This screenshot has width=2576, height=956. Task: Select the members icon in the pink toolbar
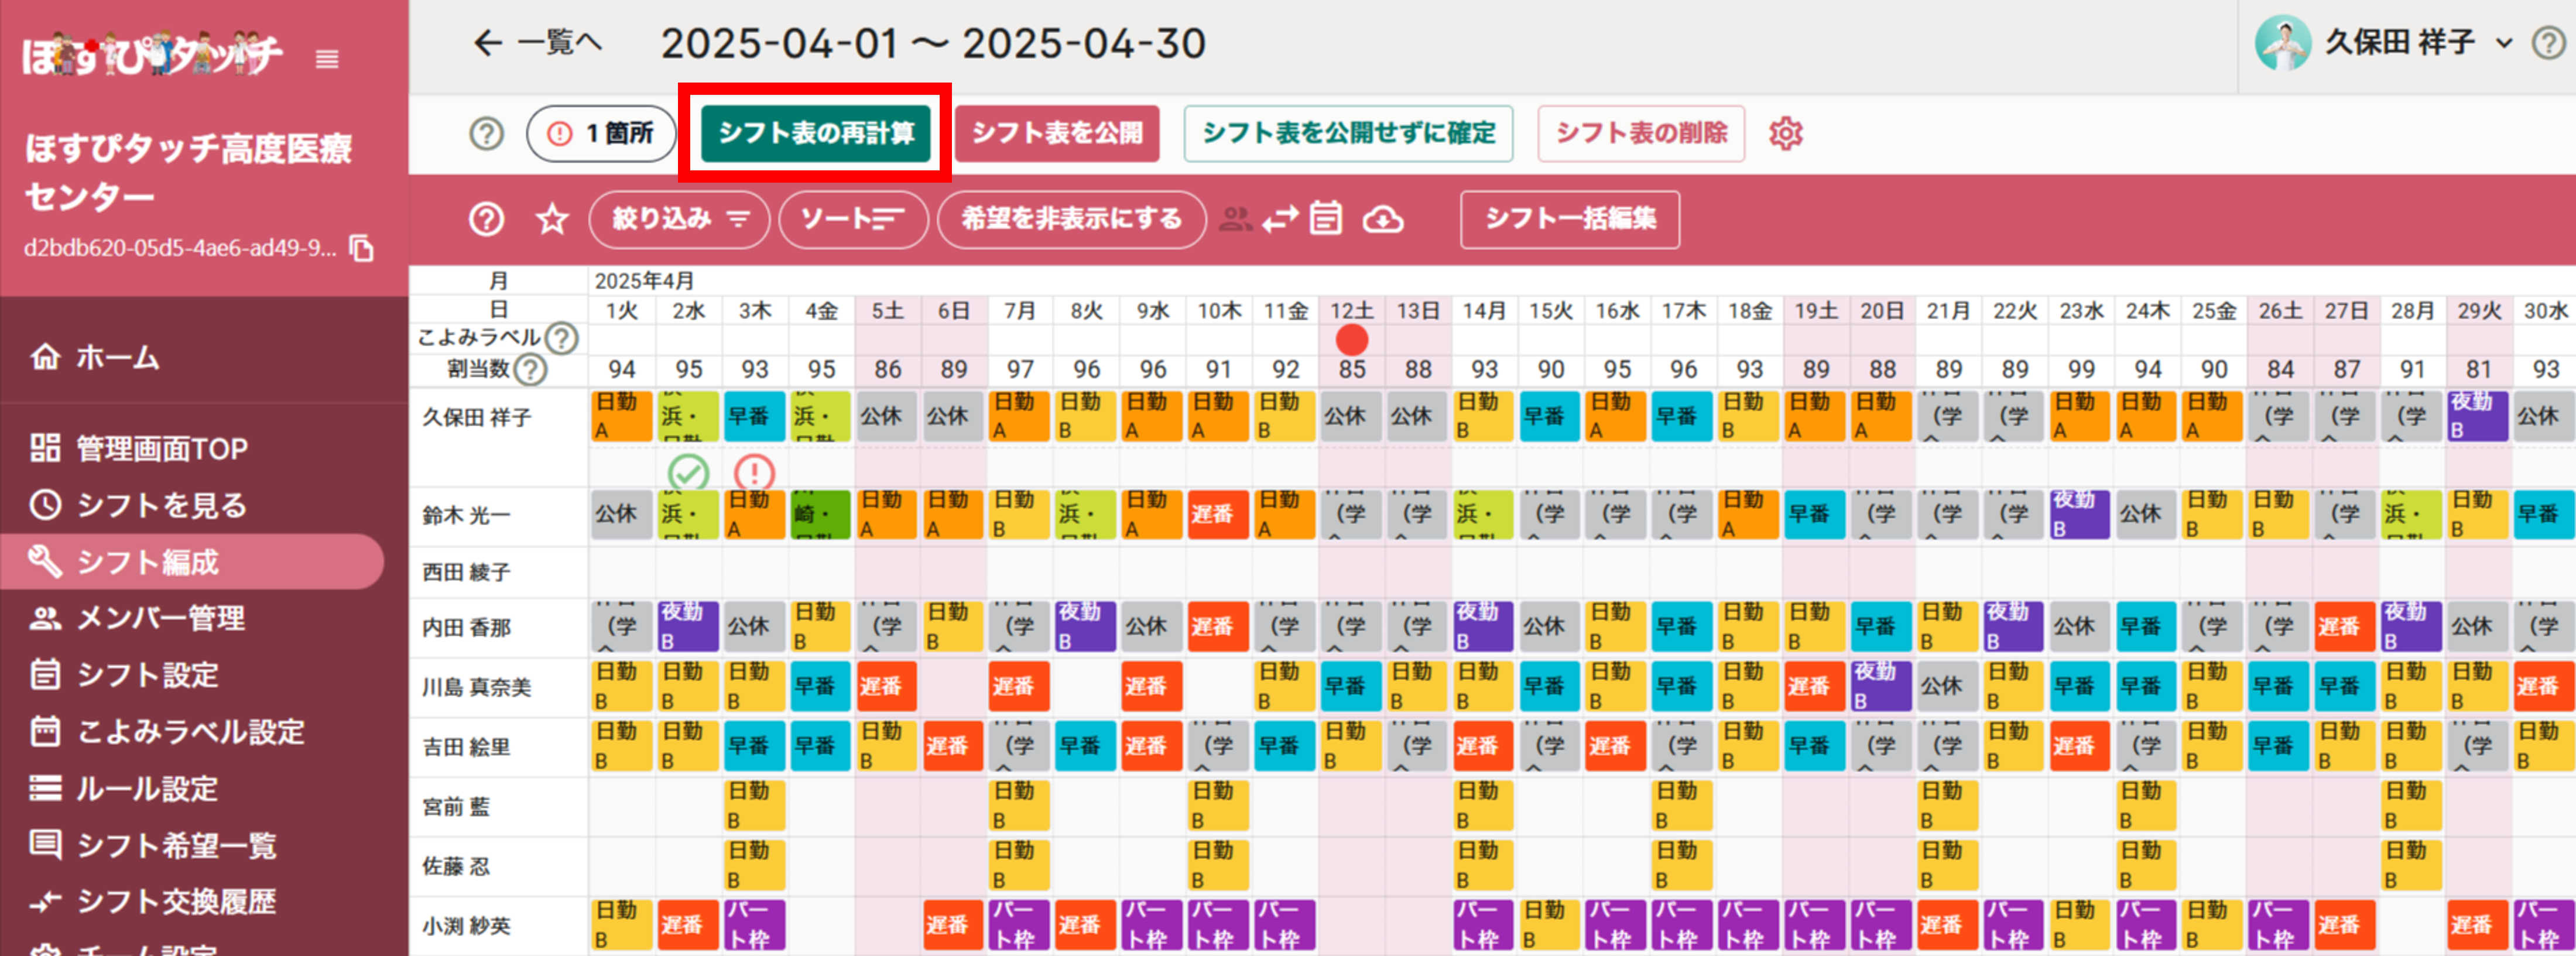click(x=1235, y=220)
